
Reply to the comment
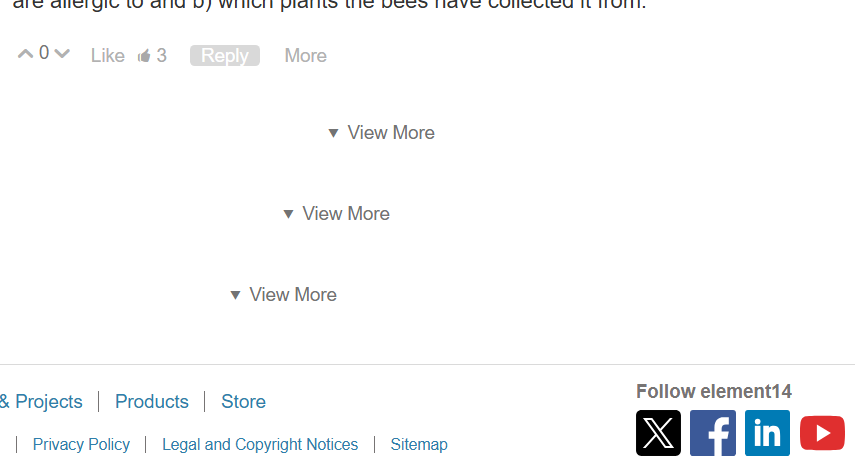tap(225, 56)
